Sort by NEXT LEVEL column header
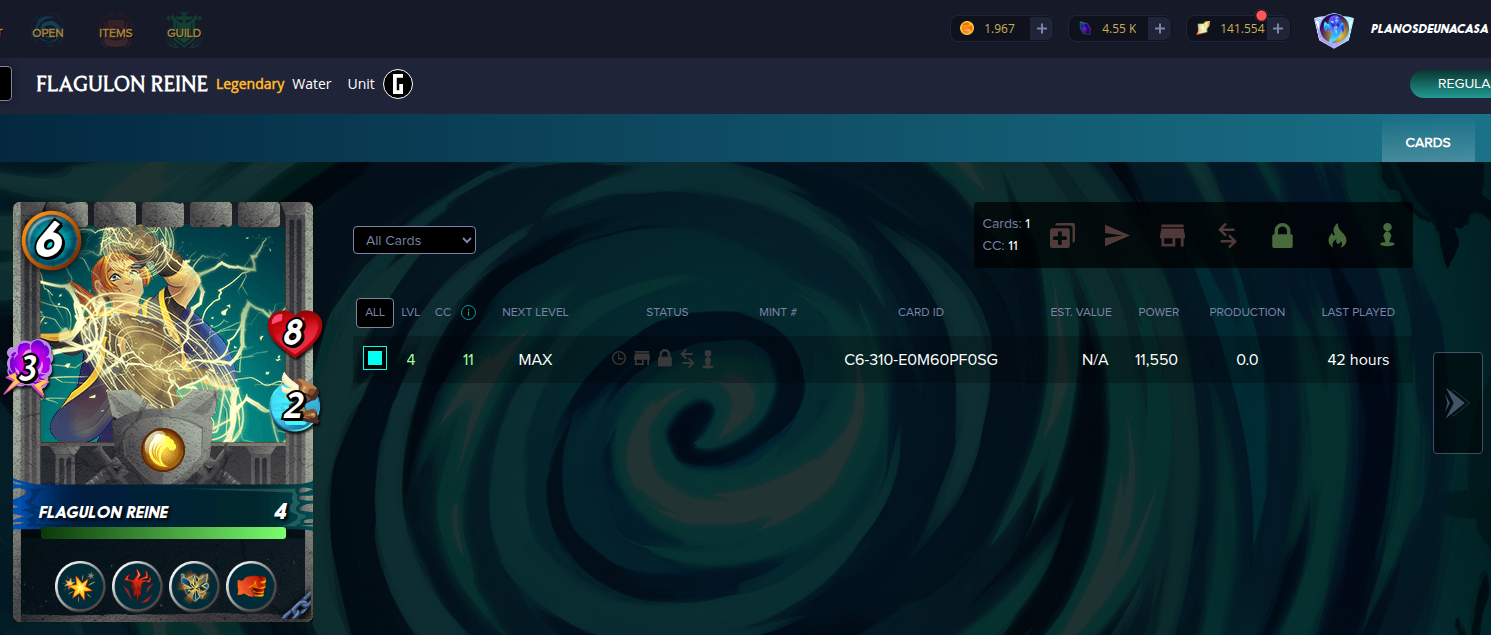Viewport: 1491px width, 635px height. tap(535, 312)
